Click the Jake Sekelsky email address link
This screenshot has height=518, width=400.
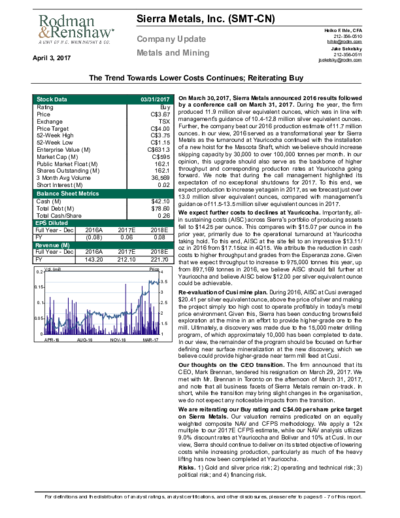pyautogui.click(x=340, y=60)
